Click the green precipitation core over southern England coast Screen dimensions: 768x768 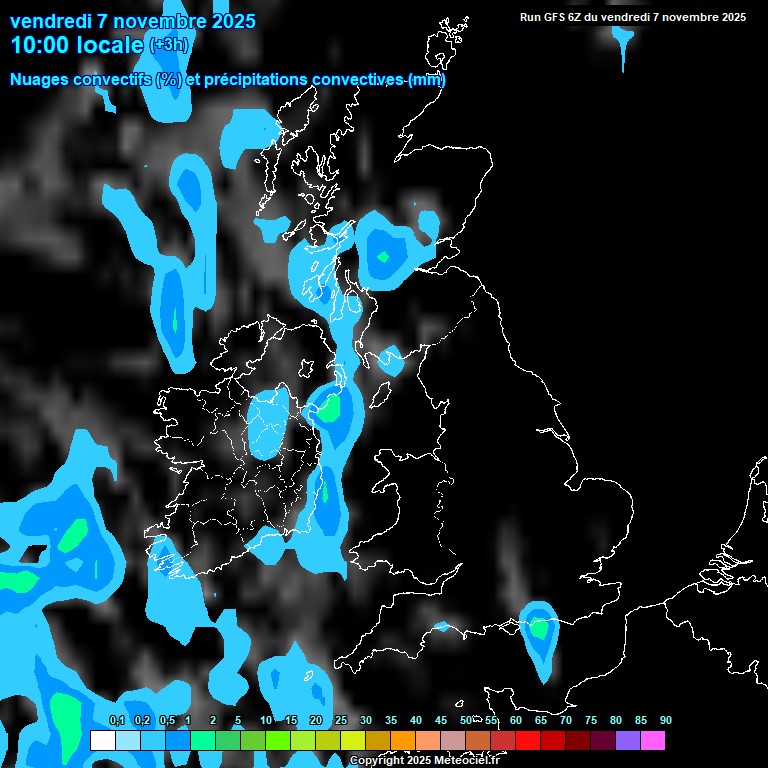[539, 629]
